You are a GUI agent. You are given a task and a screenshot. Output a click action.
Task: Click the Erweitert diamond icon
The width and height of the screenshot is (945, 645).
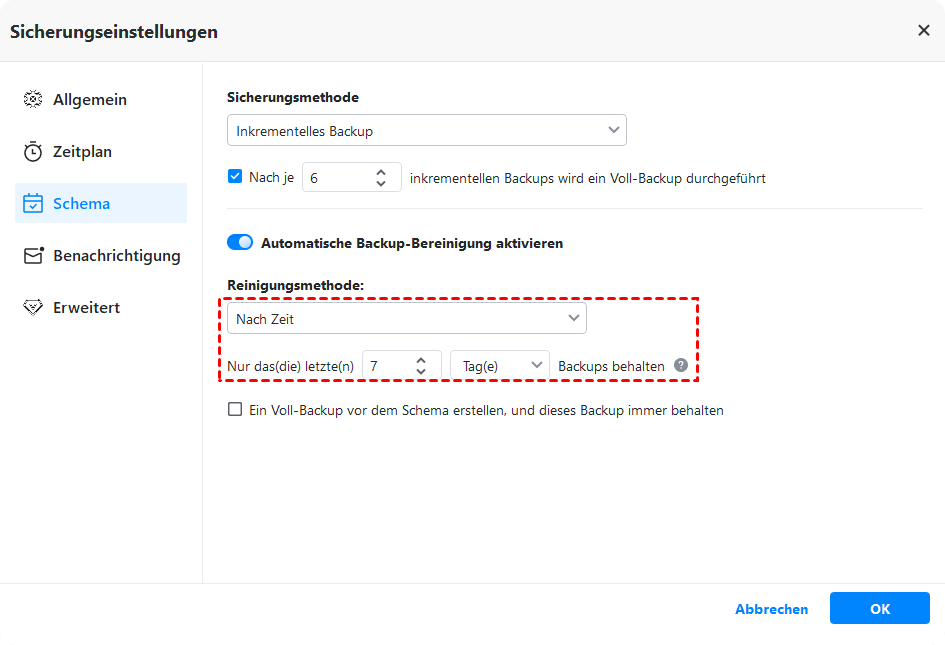[x=33, y=308]
